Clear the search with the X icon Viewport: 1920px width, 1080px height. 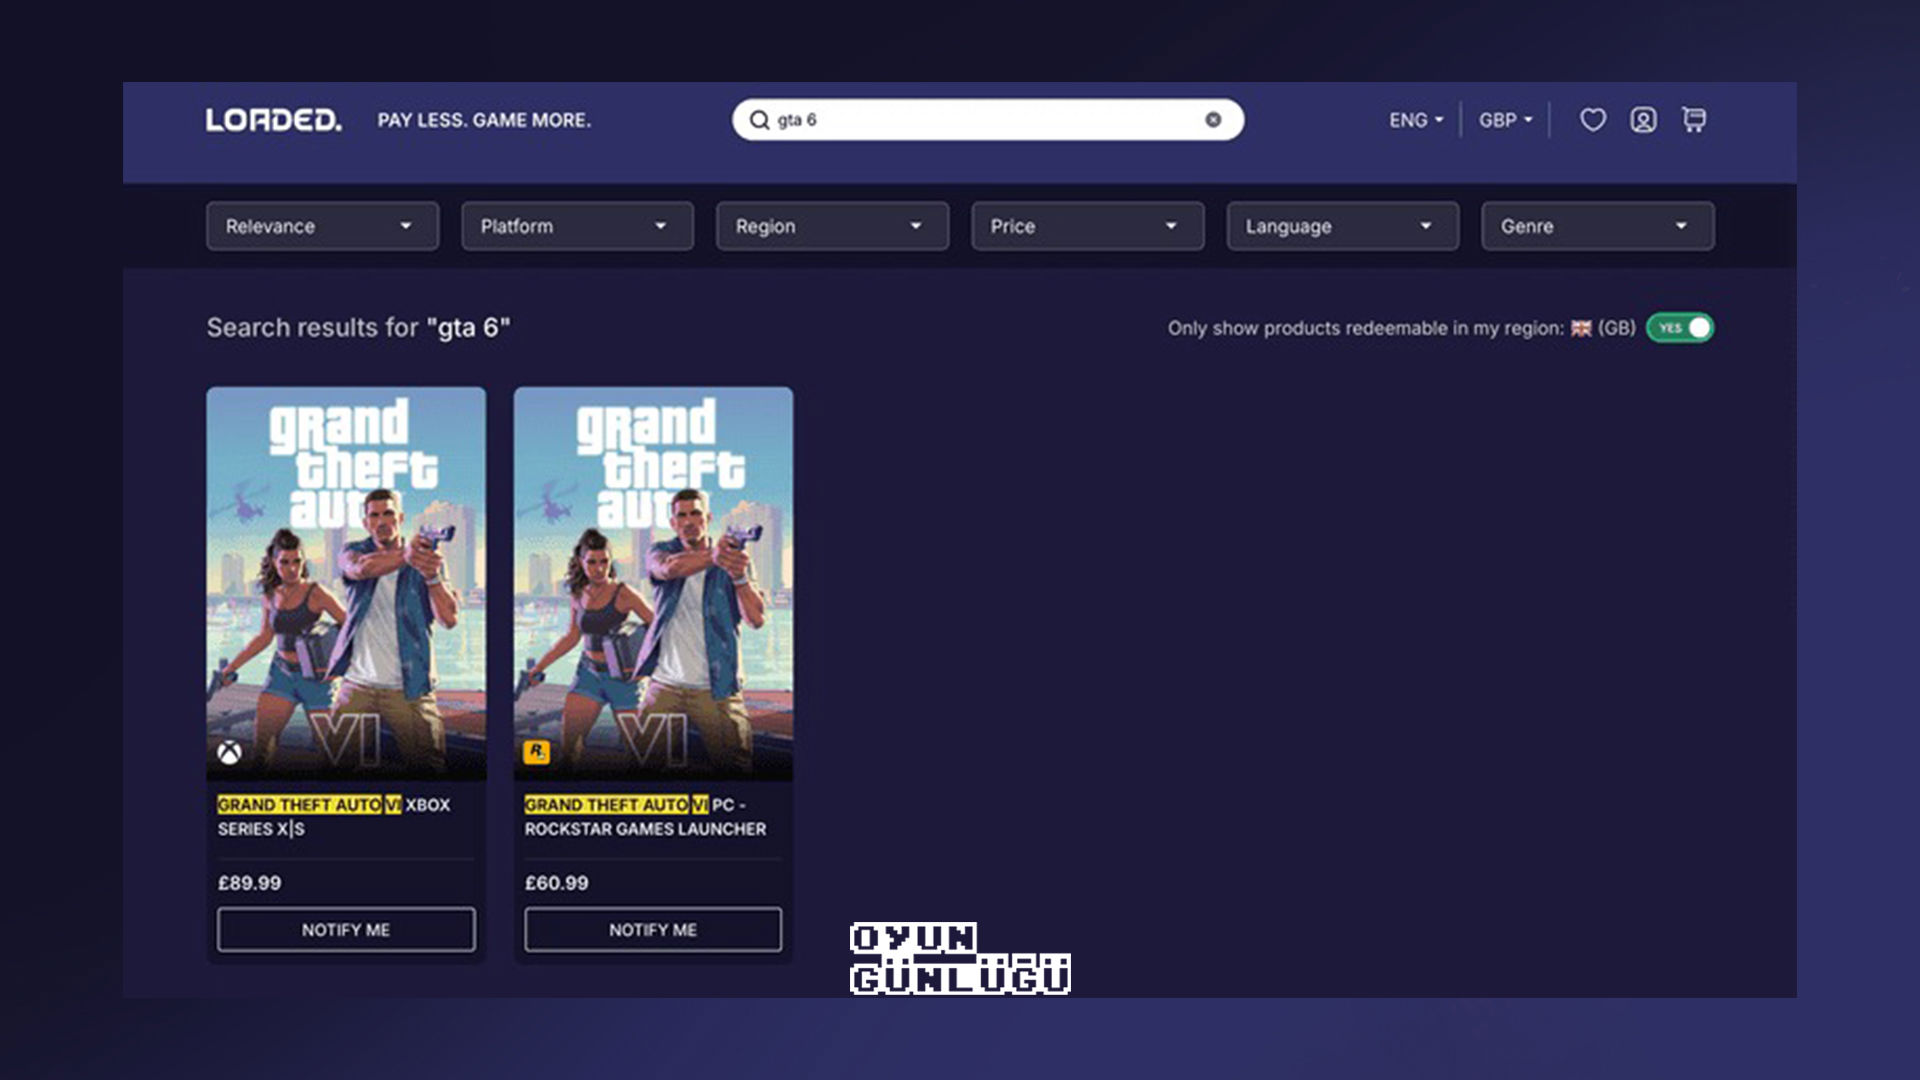click(x=1213, y=120)
